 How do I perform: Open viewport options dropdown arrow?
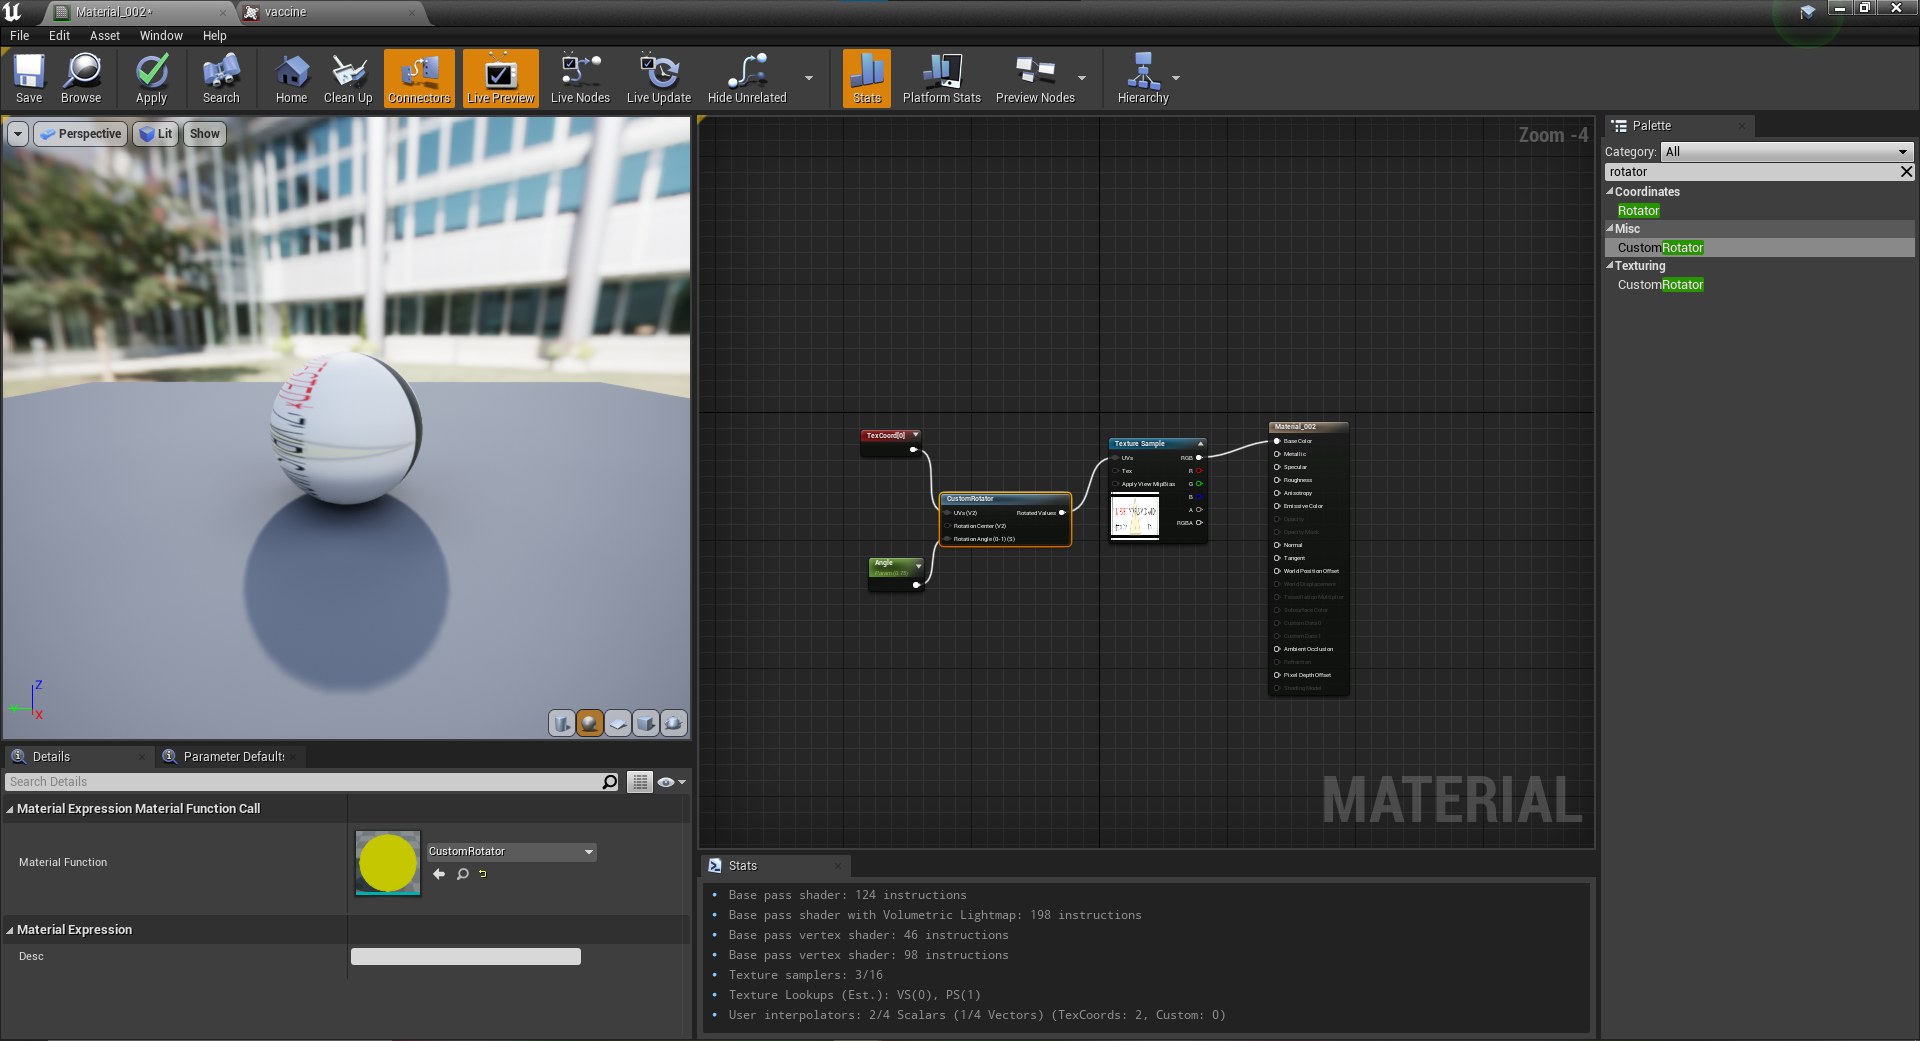point(18,134)
